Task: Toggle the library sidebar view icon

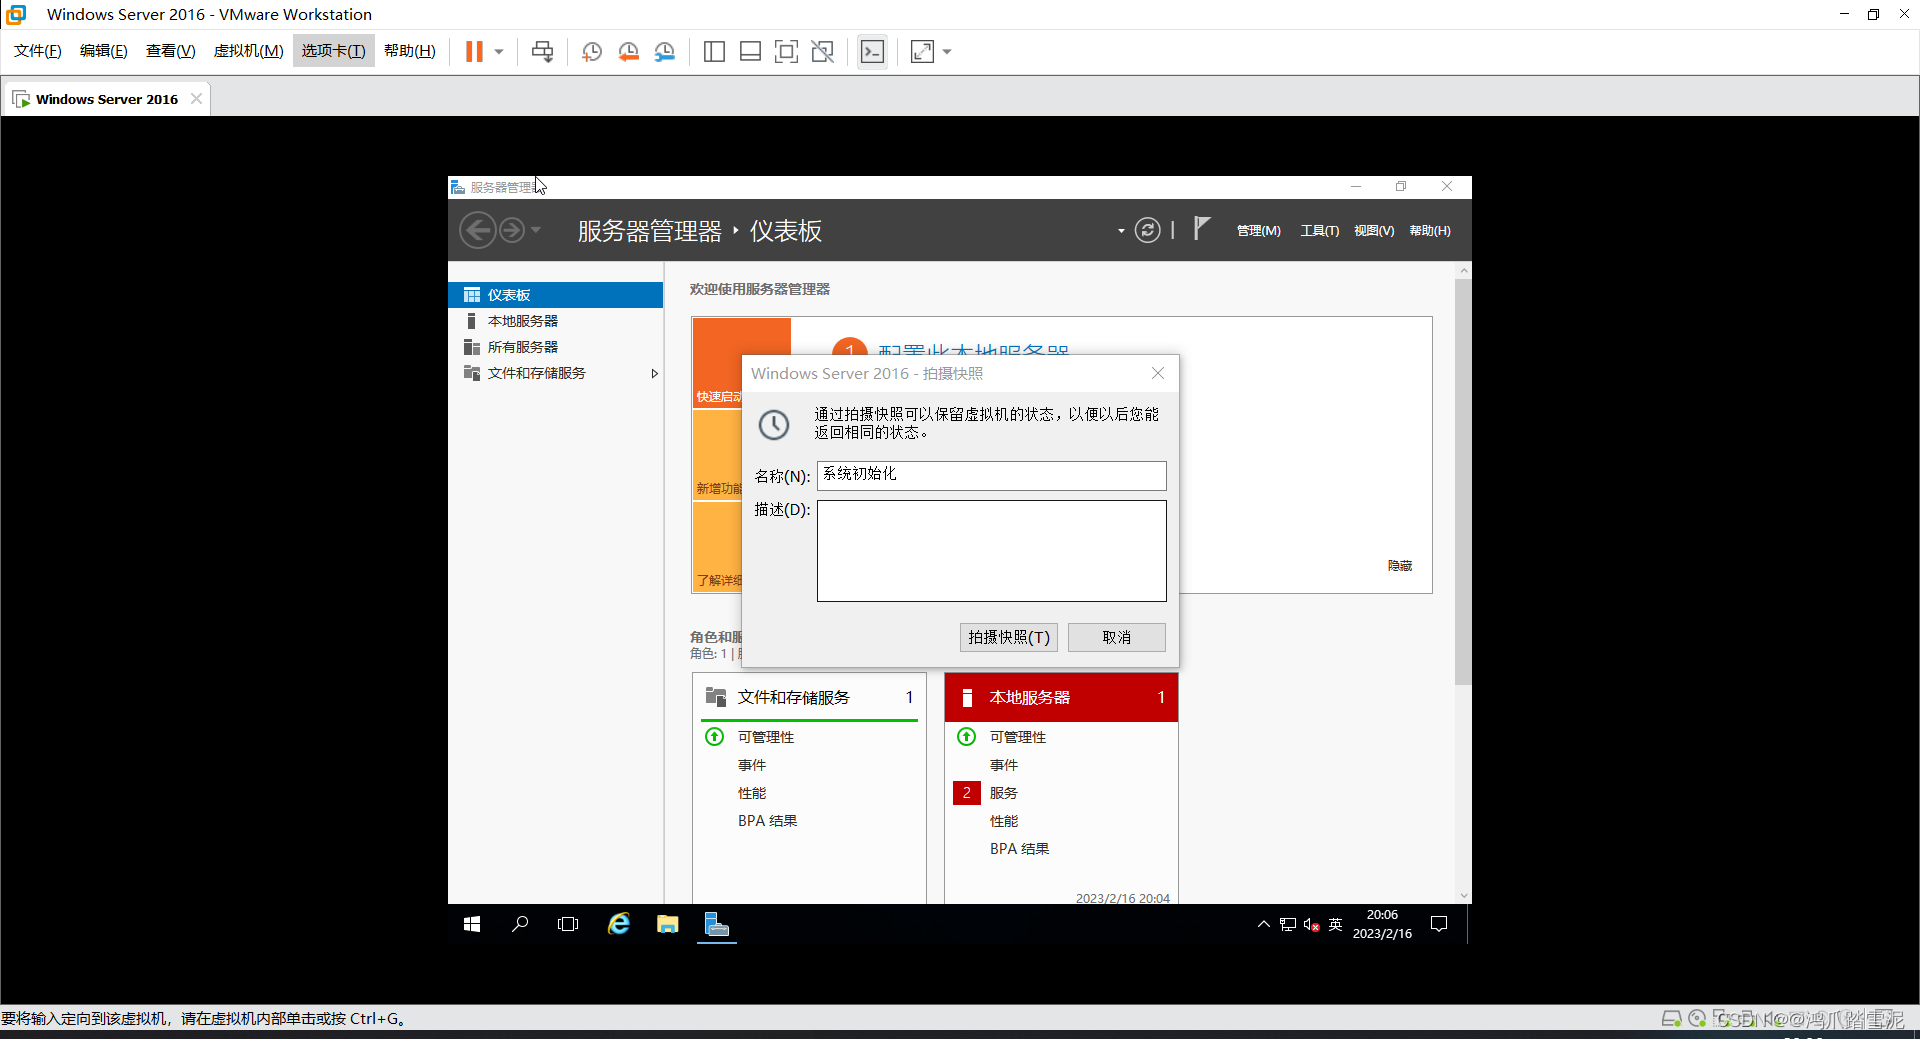Action: [x=714, y=51]
